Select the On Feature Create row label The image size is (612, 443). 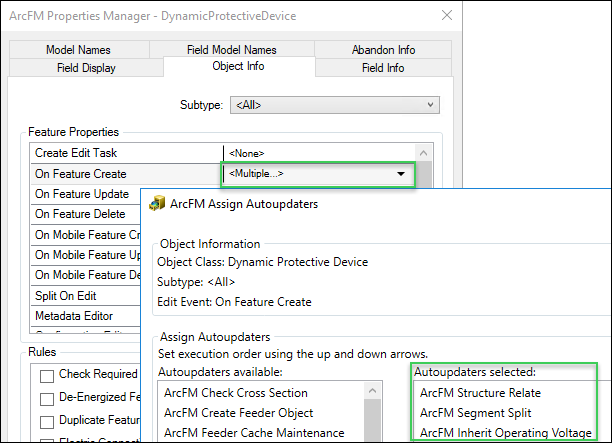[81, 174]
